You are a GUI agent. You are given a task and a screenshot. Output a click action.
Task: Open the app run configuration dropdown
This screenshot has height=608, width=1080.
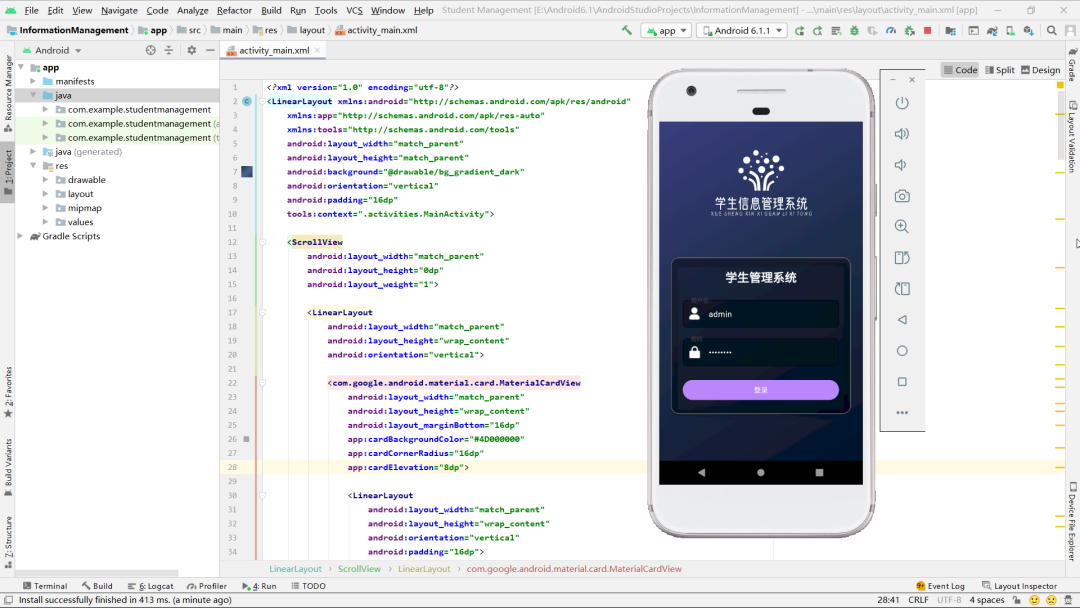pyautogui.click(x=666, y=31)
